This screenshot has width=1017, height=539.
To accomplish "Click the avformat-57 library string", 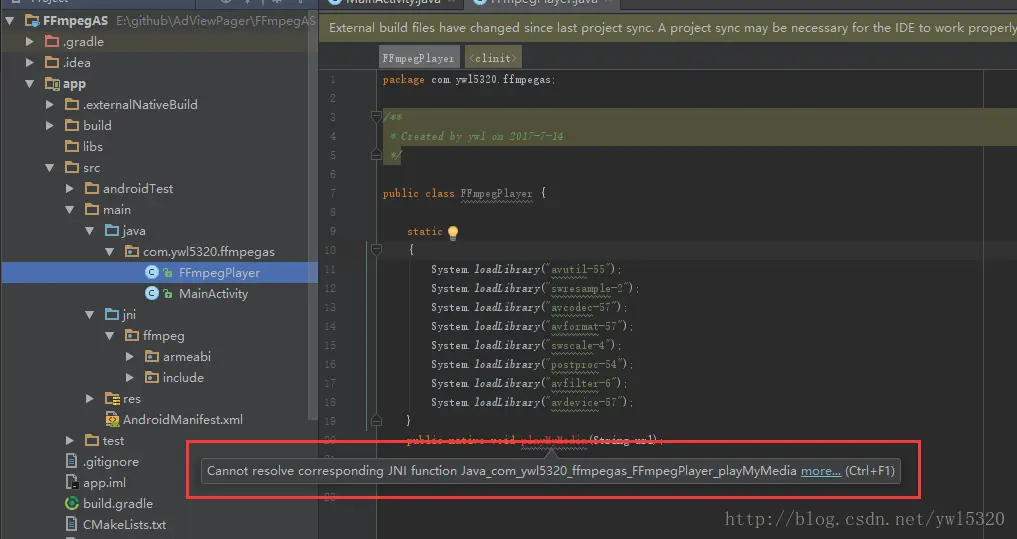I will pyautogui.click(x=589, y=326).
